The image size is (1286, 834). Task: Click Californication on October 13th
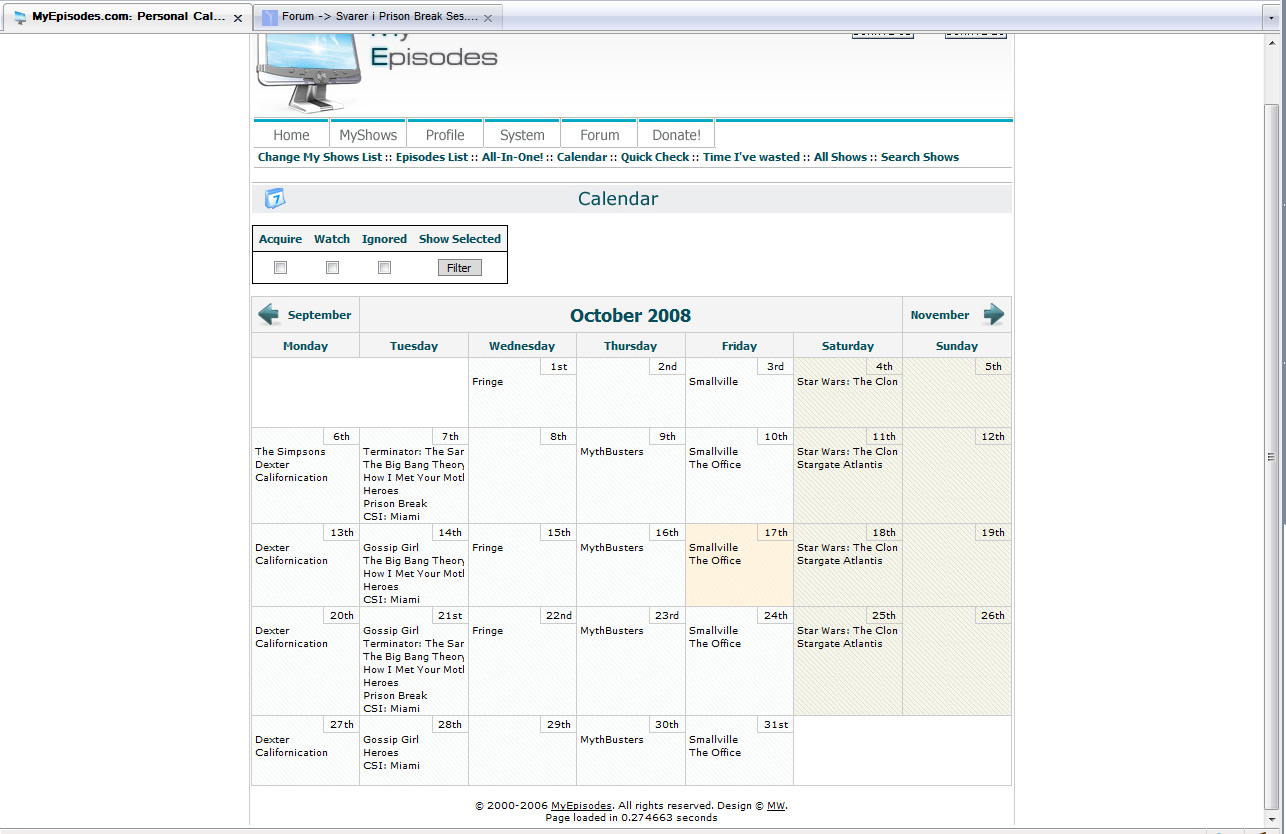(x=291, y=561)
